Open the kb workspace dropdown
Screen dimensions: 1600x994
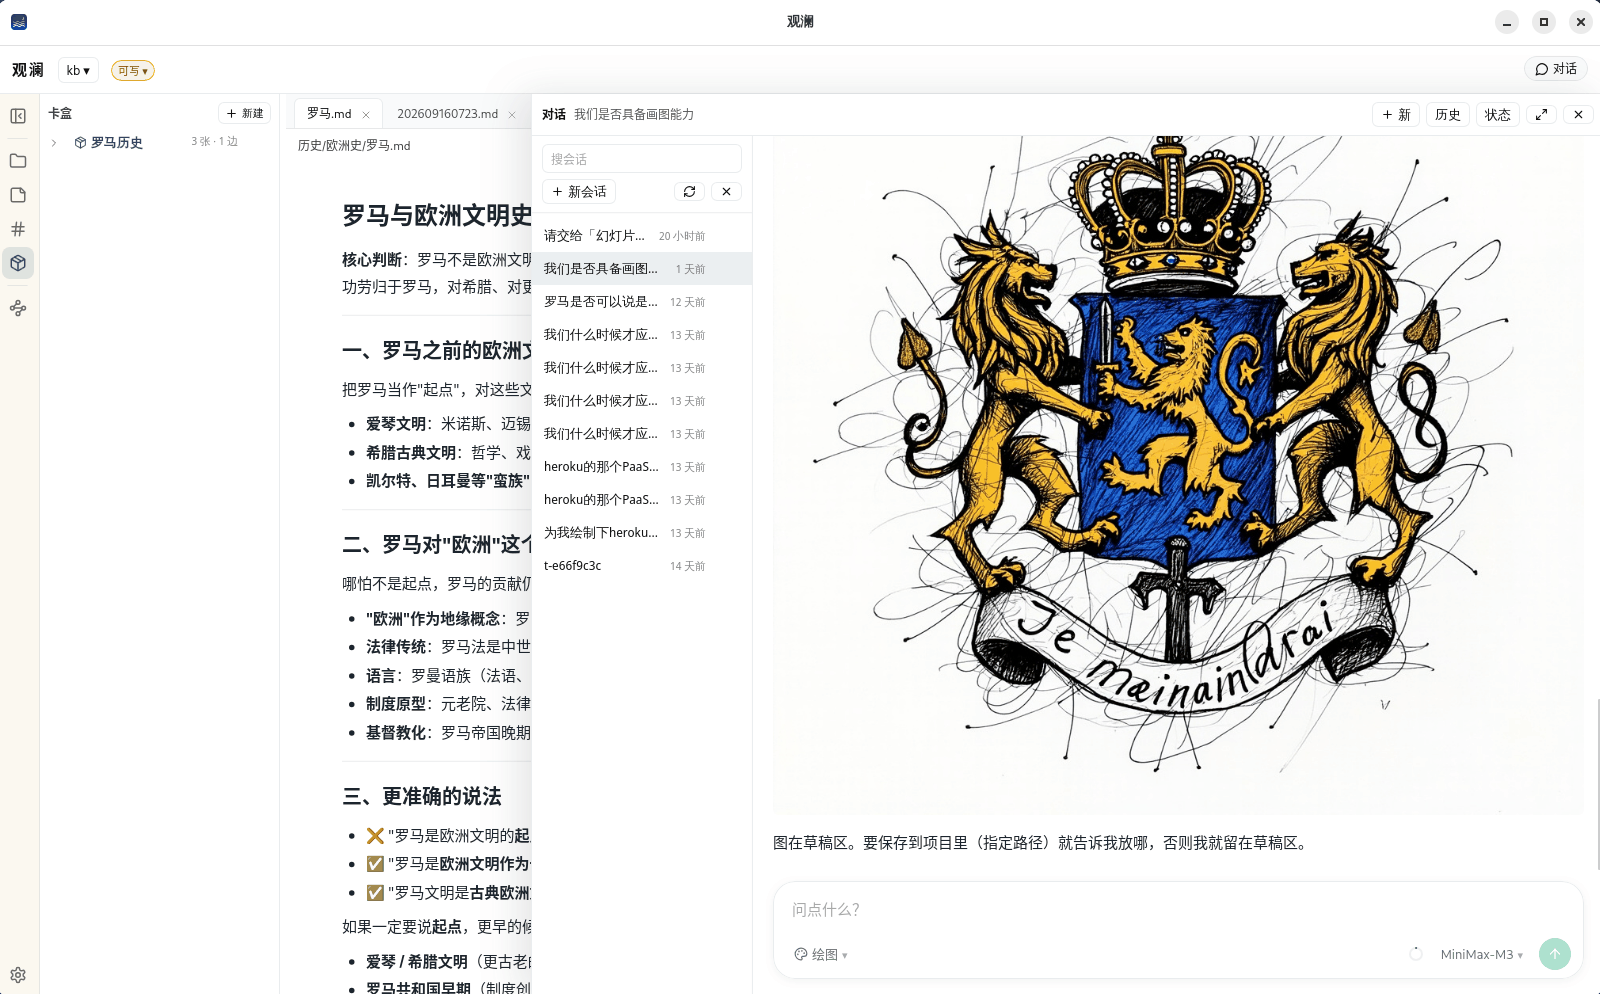click(x=78, y=70)
